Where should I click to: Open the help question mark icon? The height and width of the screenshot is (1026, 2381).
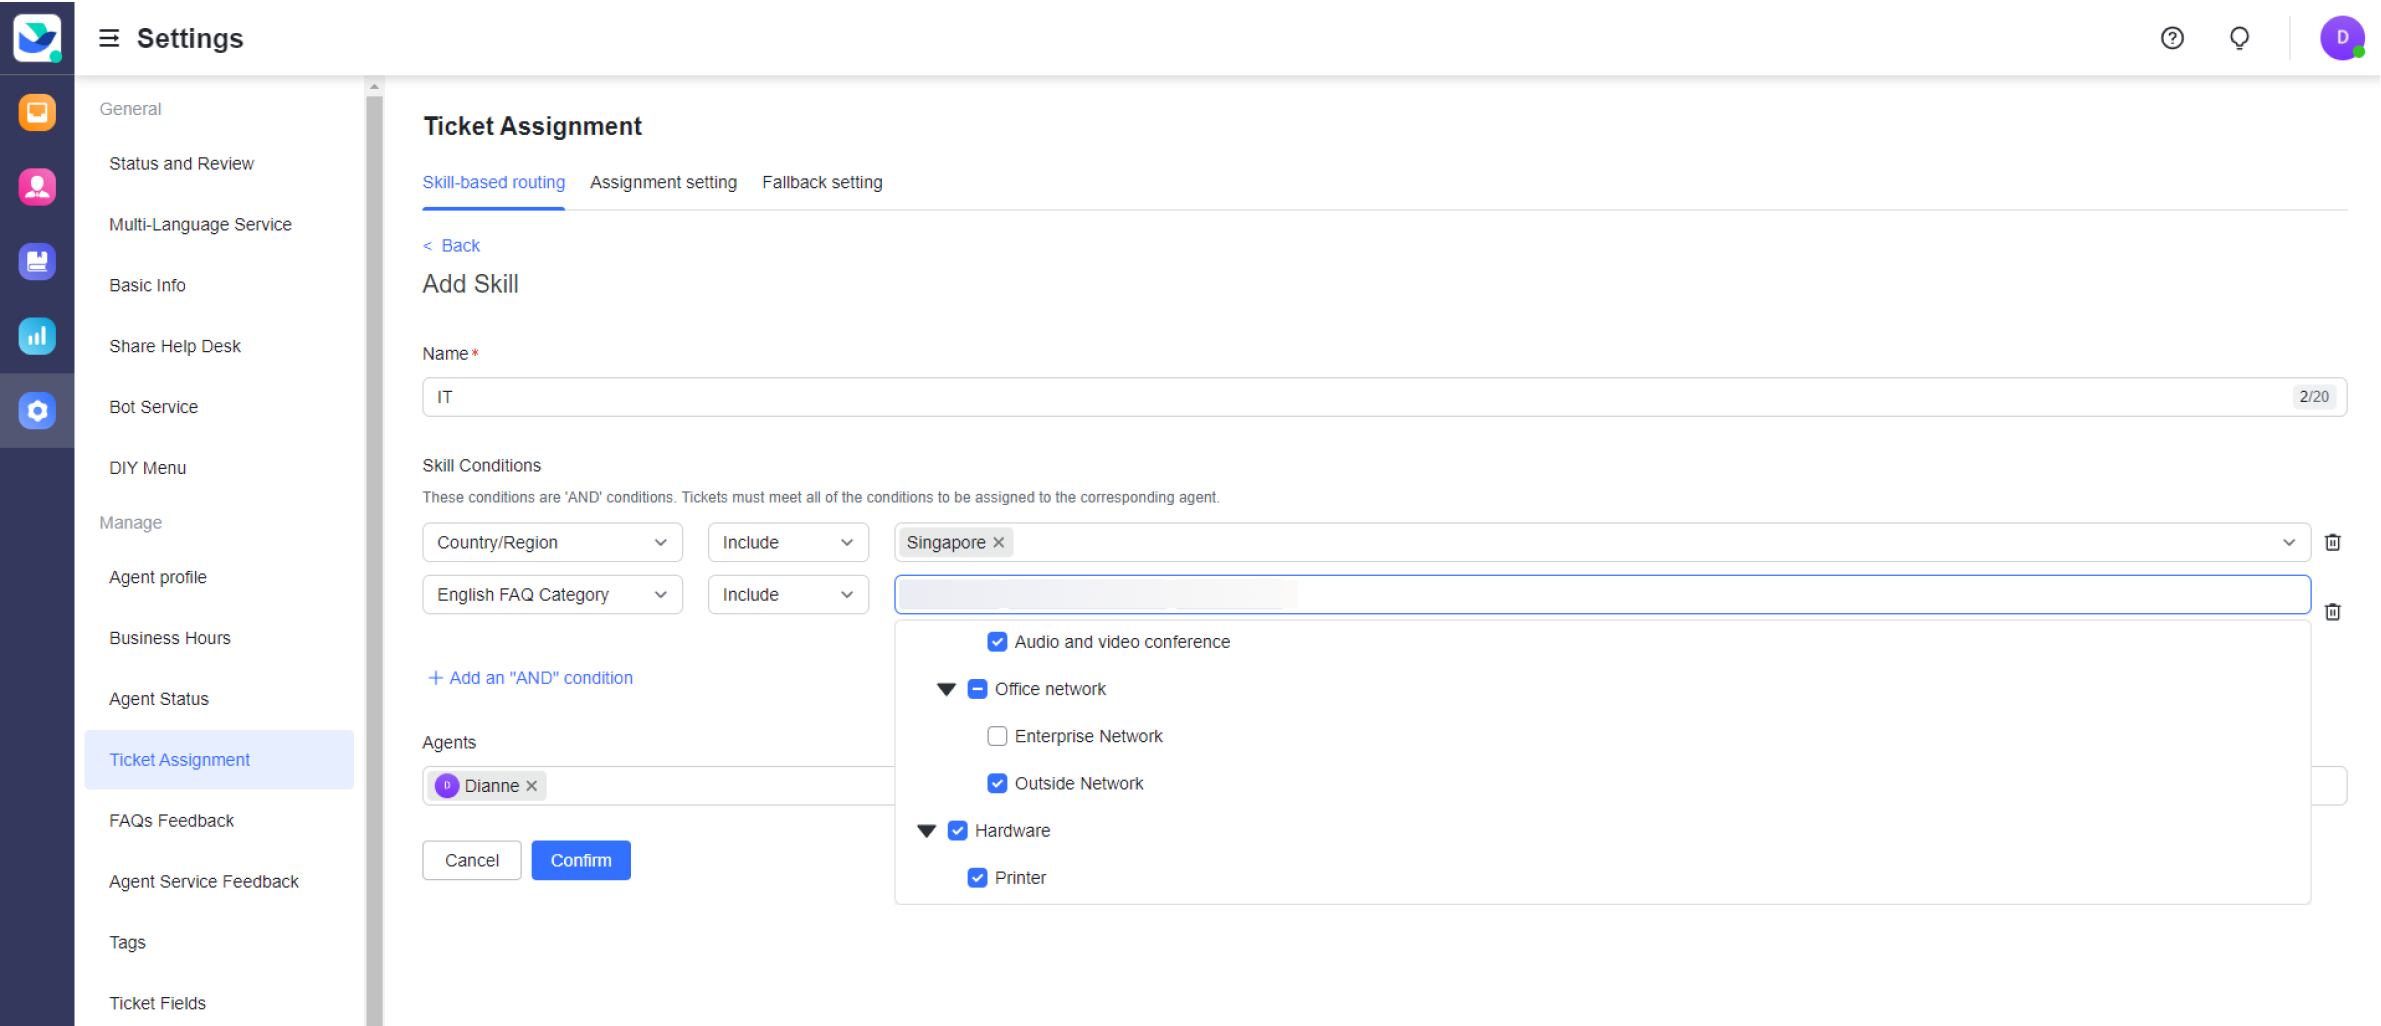click(2171, 38)
